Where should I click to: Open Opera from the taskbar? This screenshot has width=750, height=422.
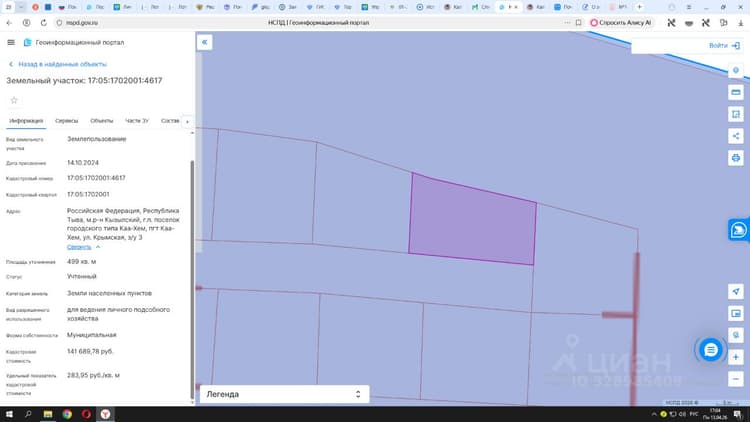coord(86,414)
